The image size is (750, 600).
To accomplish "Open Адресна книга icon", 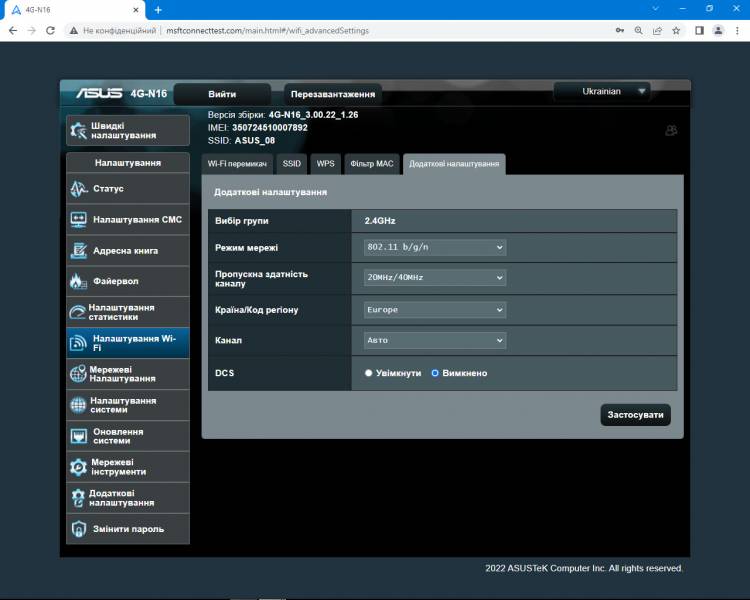I will [x=78, y=251].
